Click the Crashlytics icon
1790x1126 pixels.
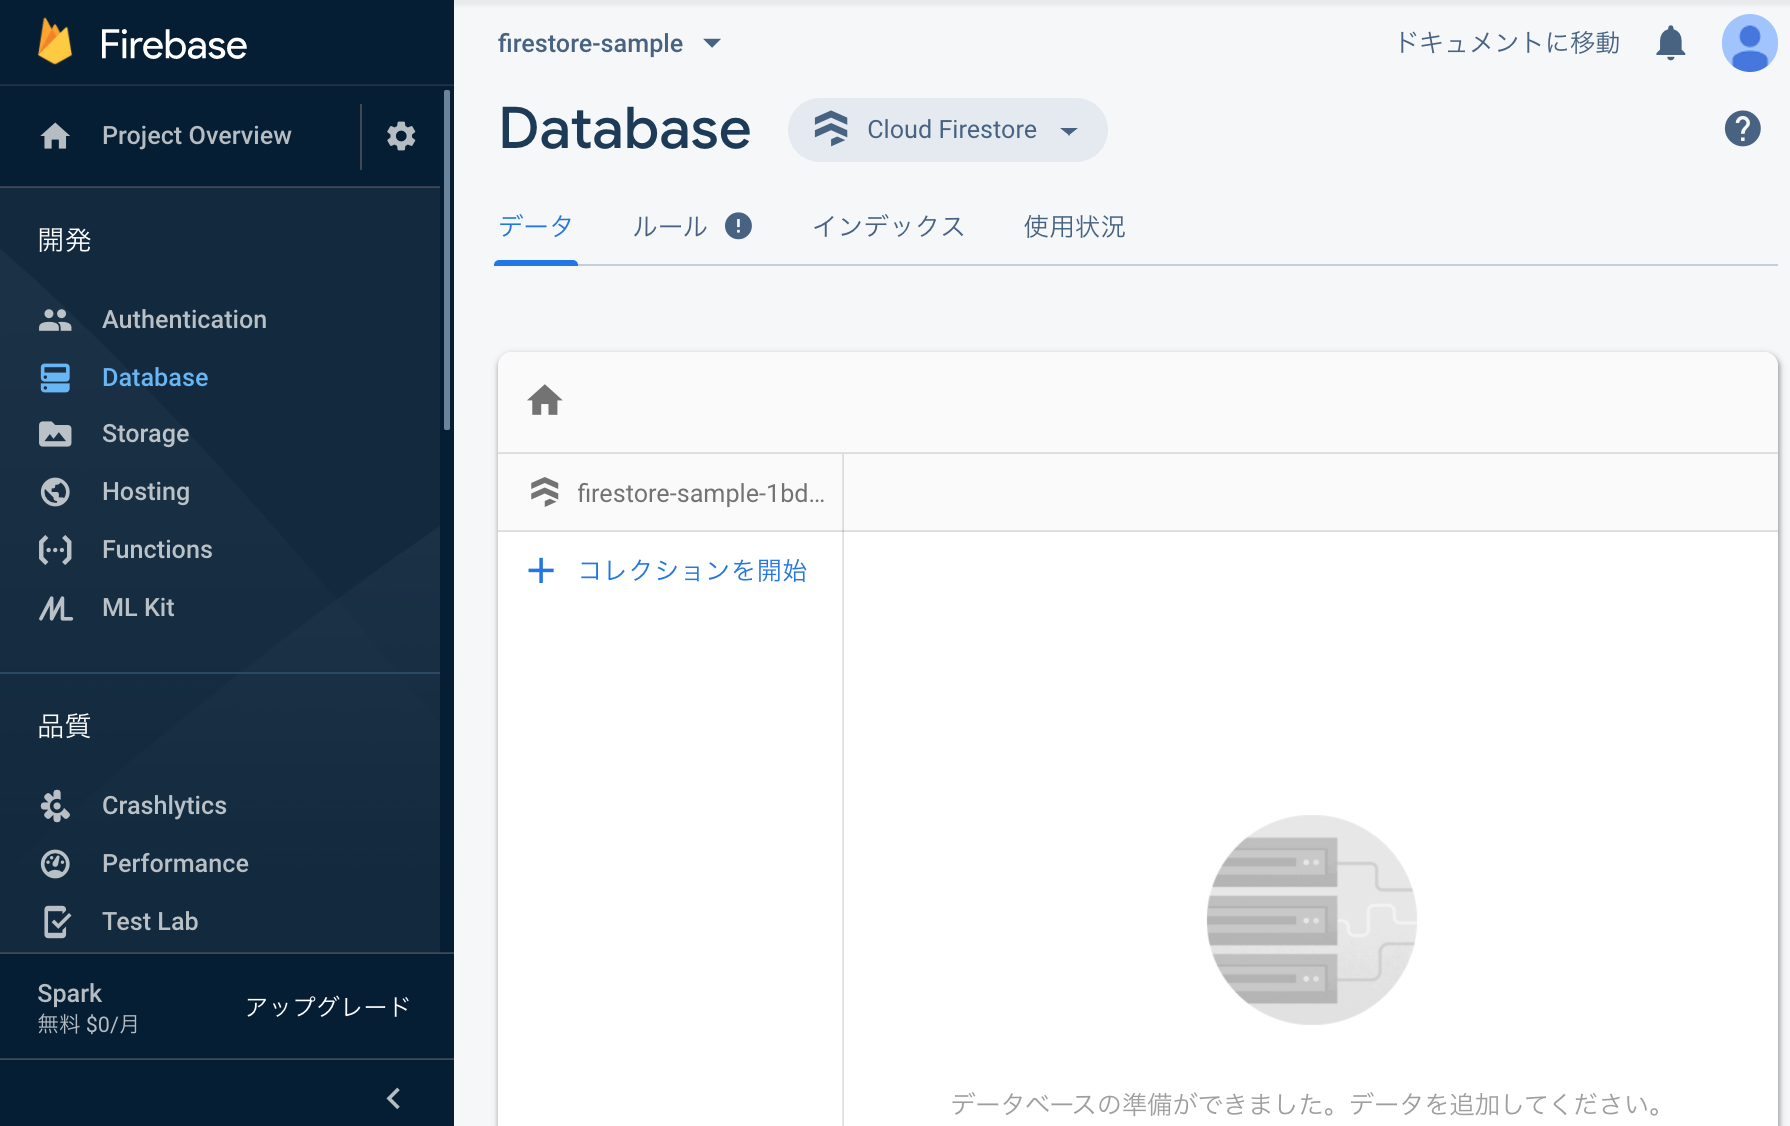coord(55,806)
